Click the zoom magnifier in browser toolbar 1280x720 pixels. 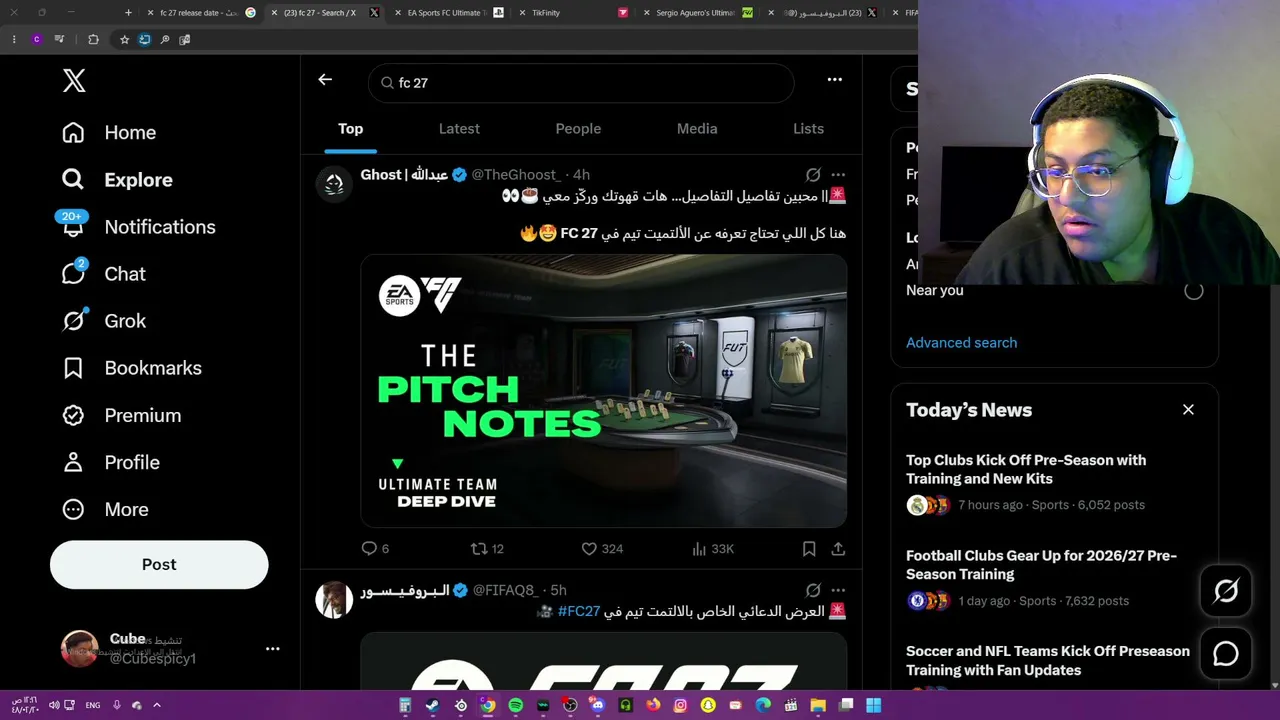pos(165,39)
